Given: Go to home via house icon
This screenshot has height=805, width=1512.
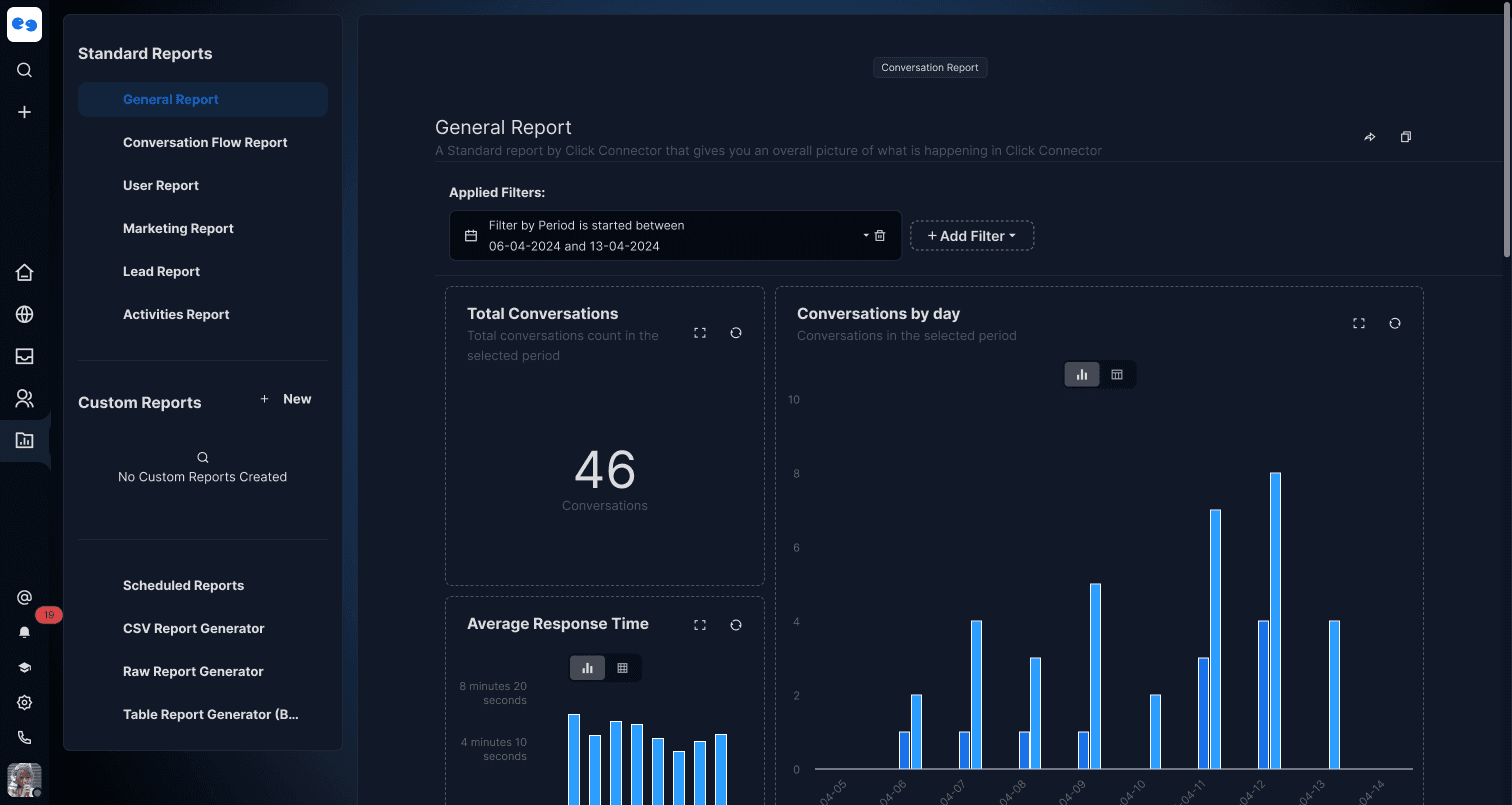Looking at the screenshot, I should click(25, 272).
